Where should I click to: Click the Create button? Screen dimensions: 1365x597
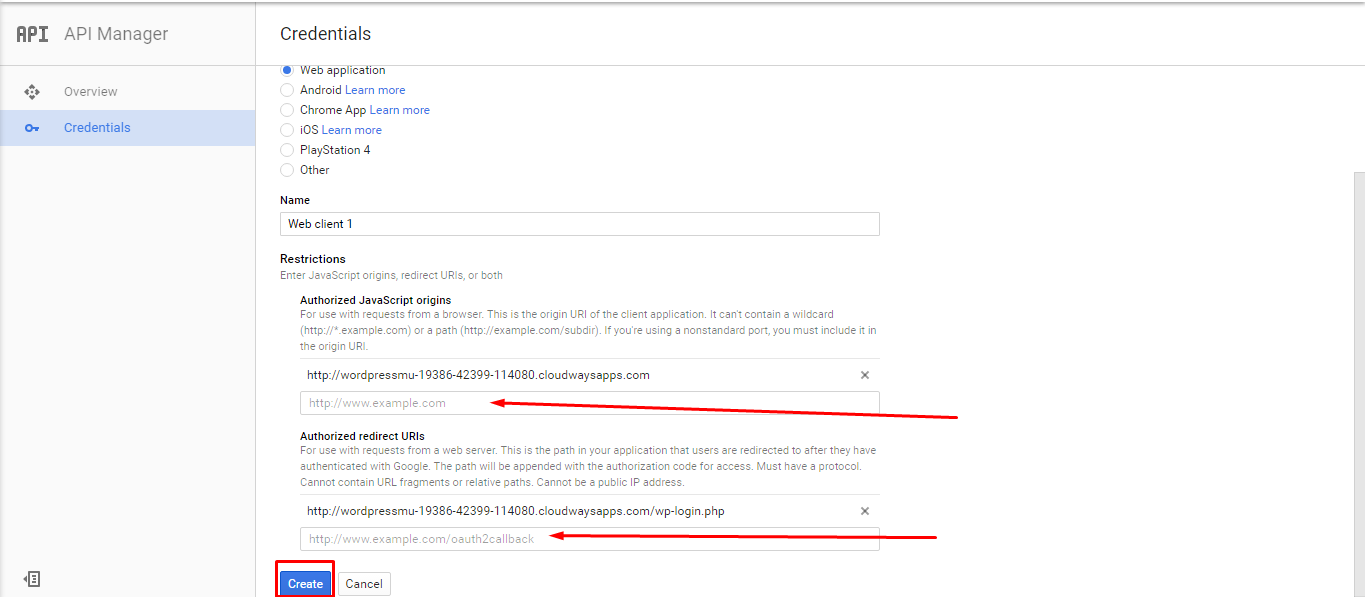tap(305, 584)
